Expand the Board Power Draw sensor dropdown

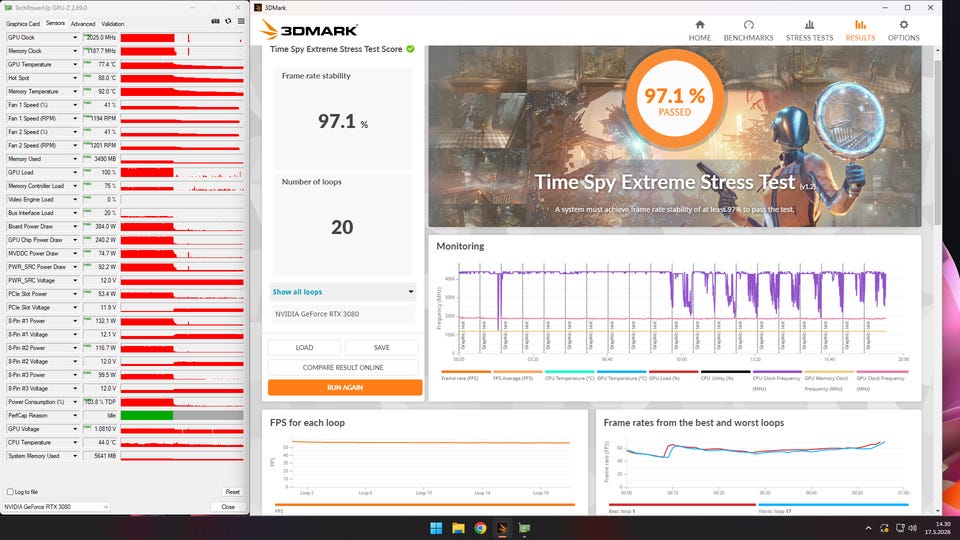(75, 227)
